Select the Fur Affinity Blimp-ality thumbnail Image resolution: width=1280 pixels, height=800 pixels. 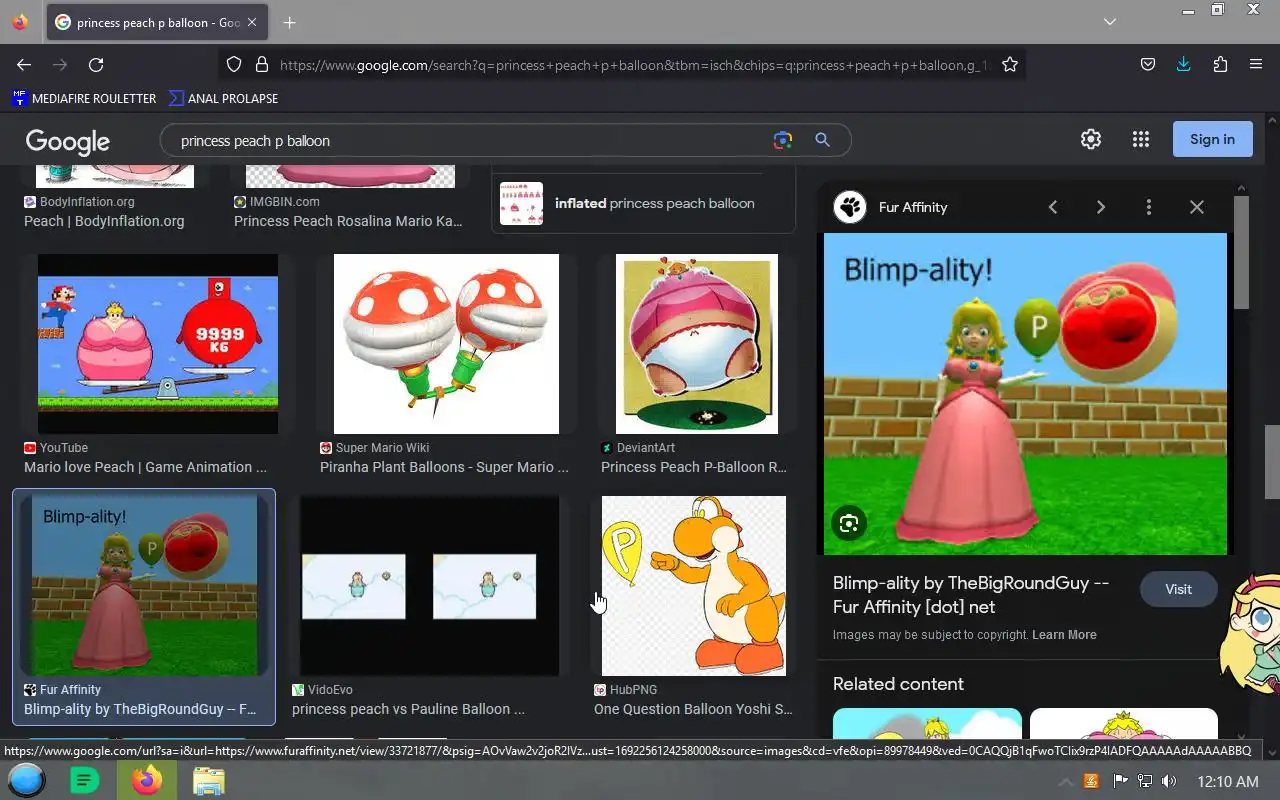click(x=144, y=586)
